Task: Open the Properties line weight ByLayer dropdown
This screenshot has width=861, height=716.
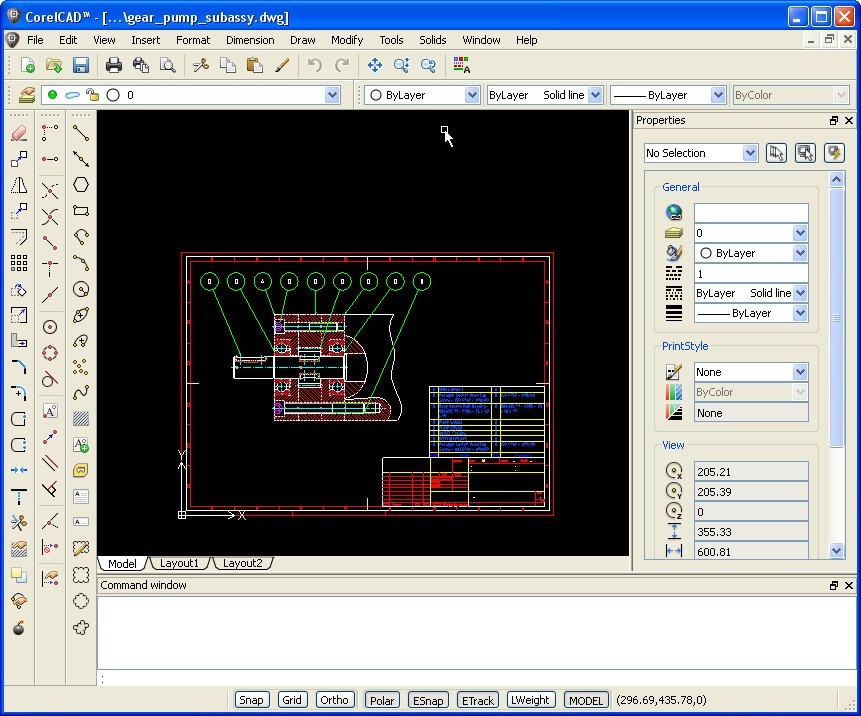Action: click(x=800, y=313)
